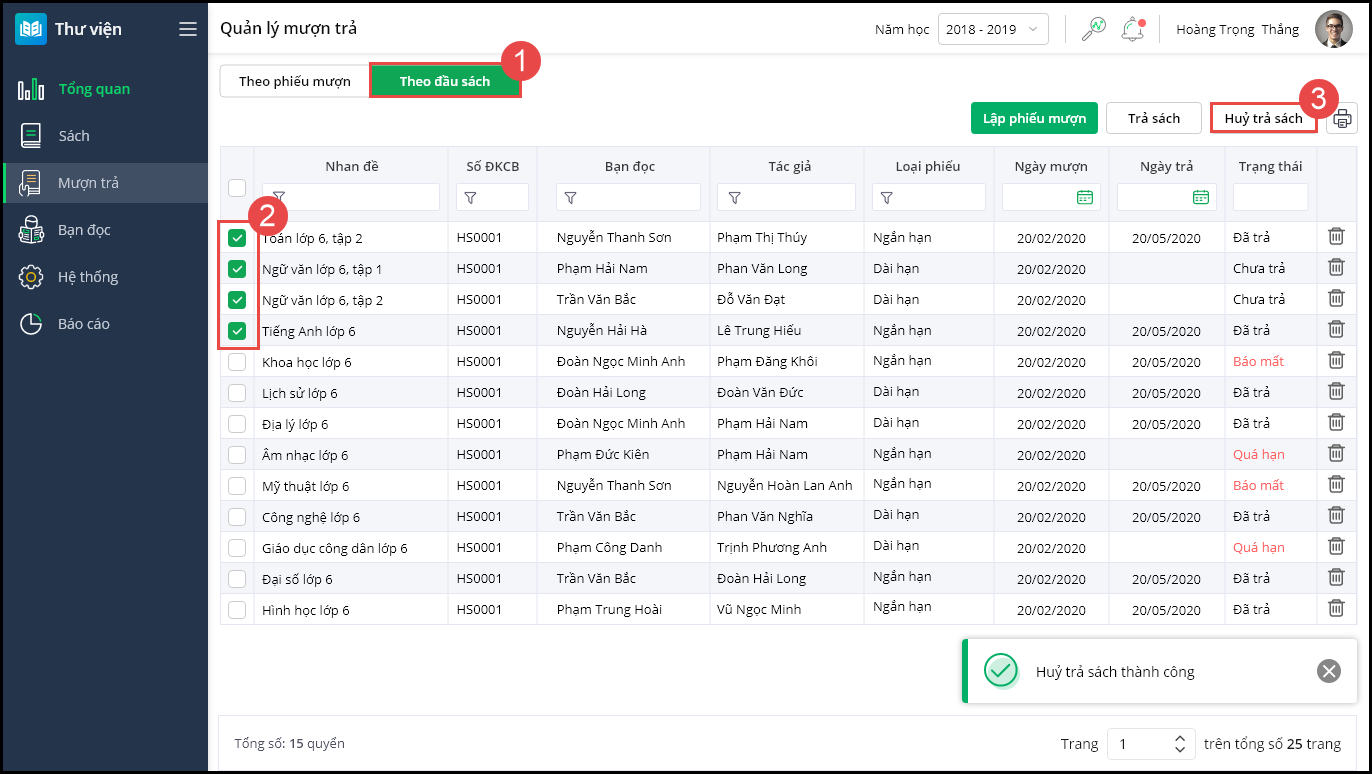This screenshot has width=1372, height=774.
Task: Open calendar picker in Ngày mượn filter
Action: click(x=1084, y=198)
